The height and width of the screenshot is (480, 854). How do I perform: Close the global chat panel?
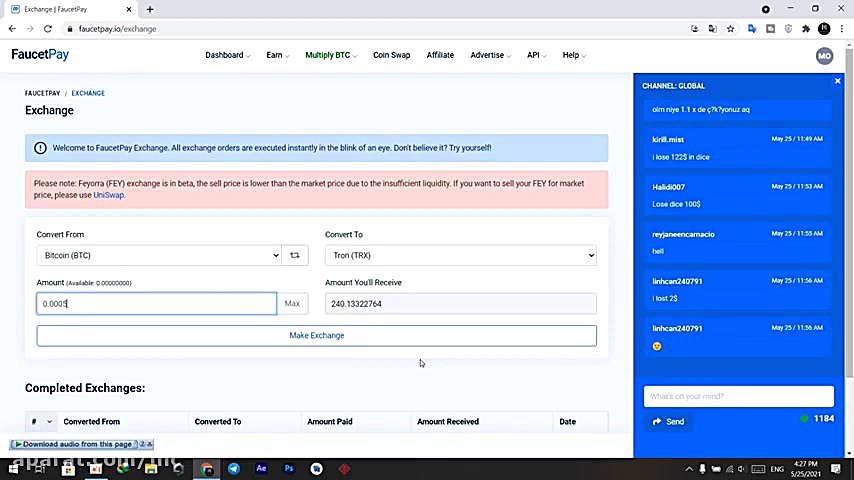(x=838, y=81)
